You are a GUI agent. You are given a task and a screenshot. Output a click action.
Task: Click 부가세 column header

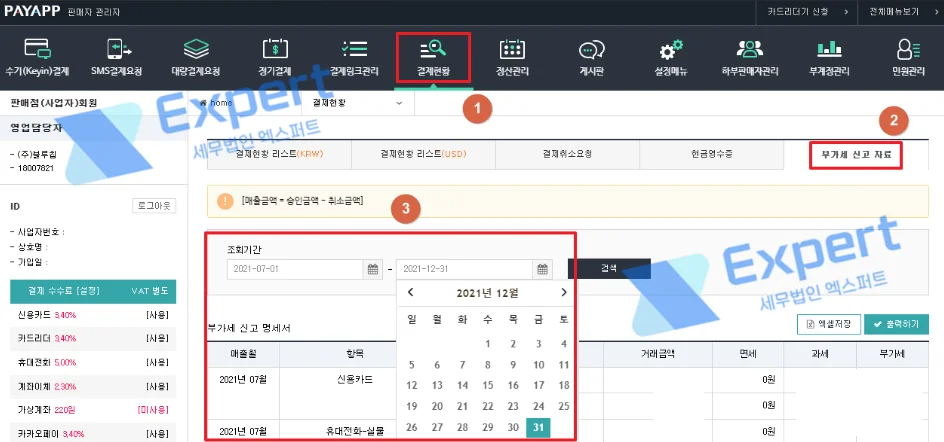click(x=893, y=354)
